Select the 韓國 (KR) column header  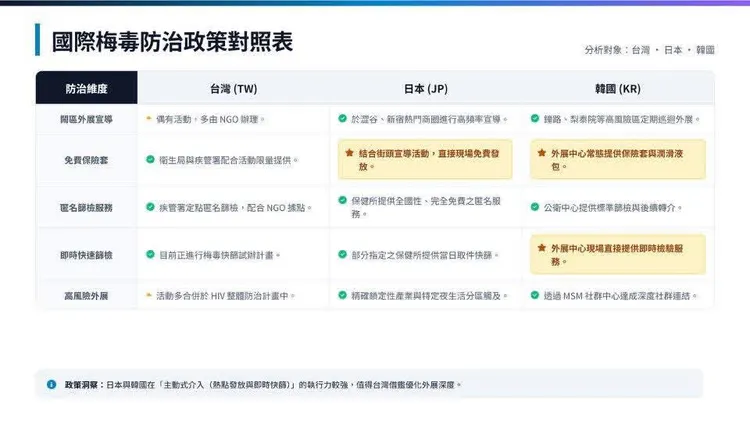tap(617, 88)
